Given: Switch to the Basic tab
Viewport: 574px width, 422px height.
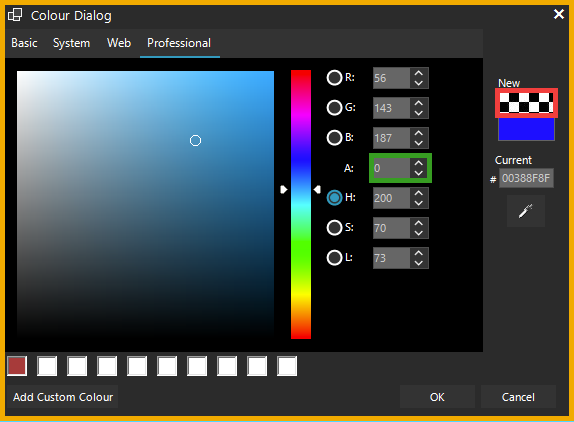Looking at the screenshot, I should click(24, 43).
